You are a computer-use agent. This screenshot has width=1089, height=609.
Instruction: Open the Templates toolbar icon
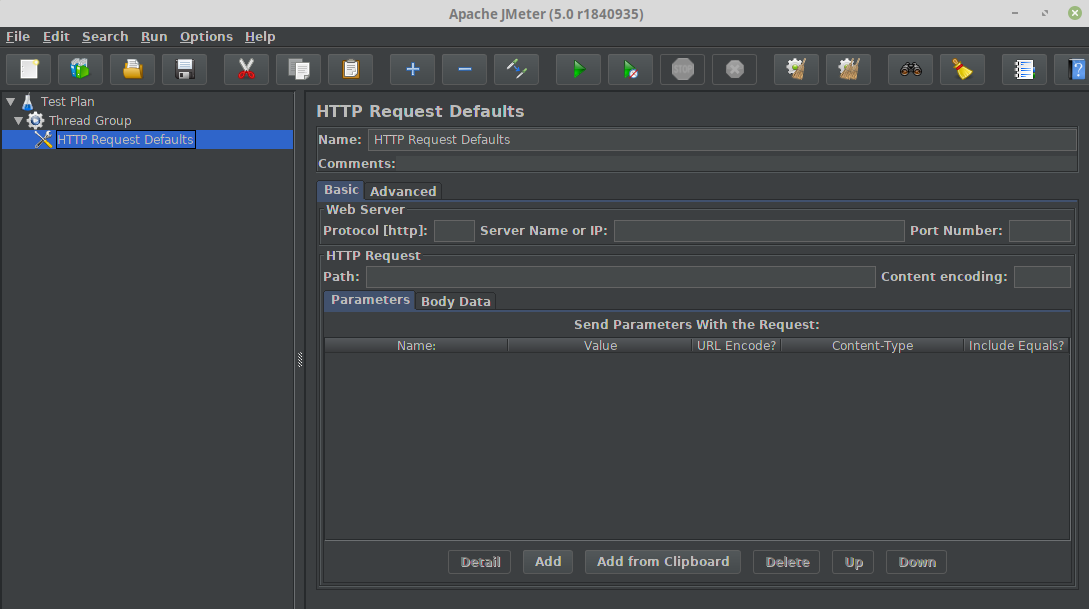(x=81, y=69)
